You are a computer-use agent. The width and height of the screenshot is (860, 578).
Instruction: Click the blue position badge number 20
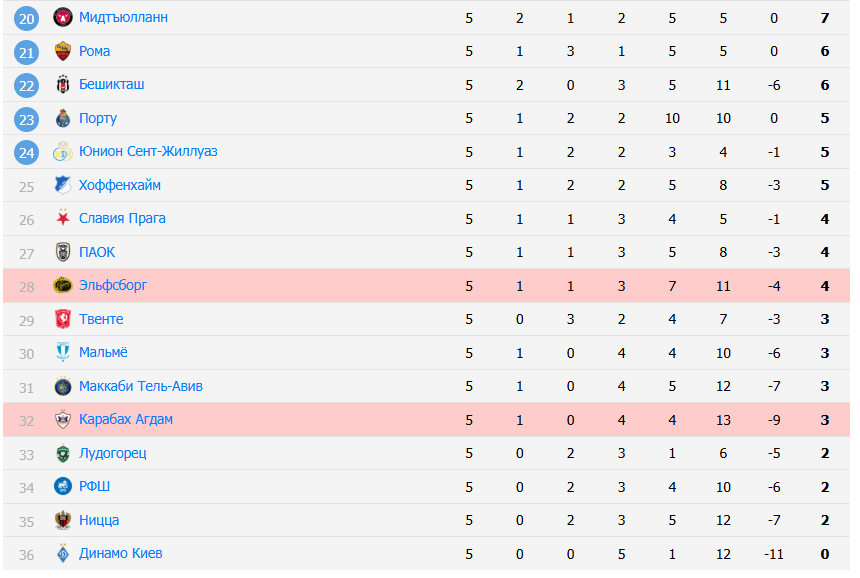coord(27,17)
